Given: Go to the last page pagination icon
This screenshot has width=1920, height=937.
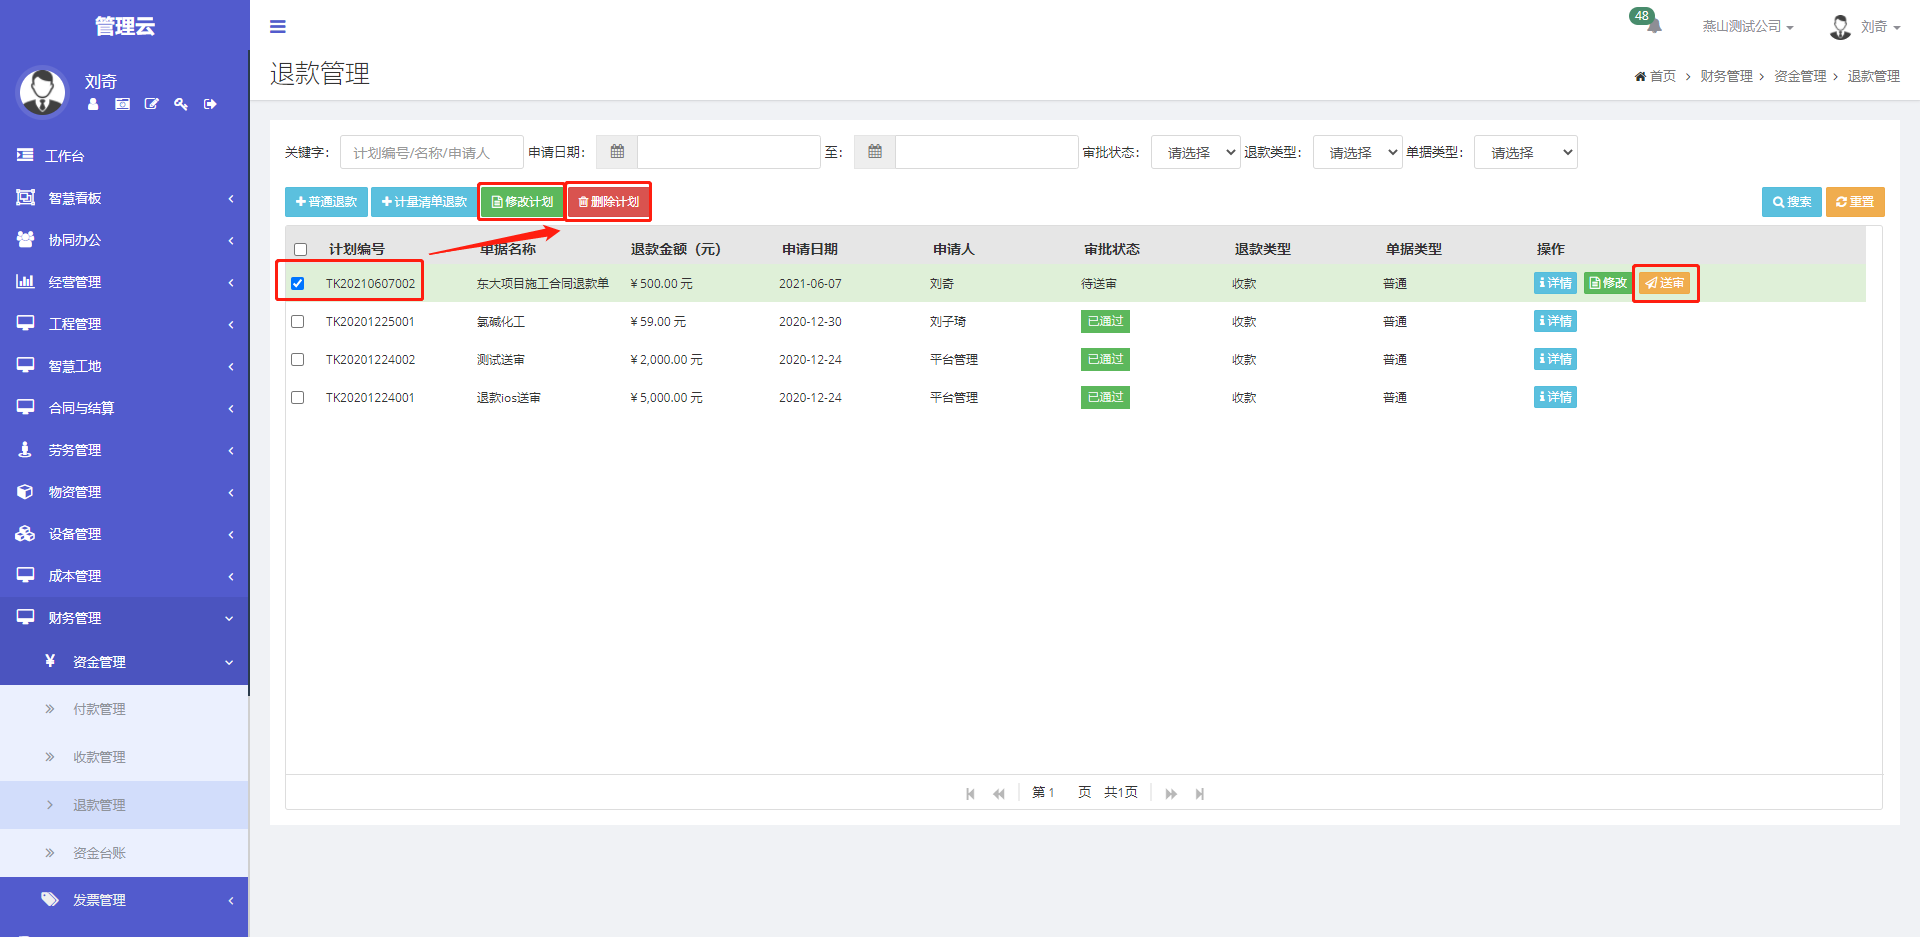Looking at the screenshot, I should click(1199, 793).
